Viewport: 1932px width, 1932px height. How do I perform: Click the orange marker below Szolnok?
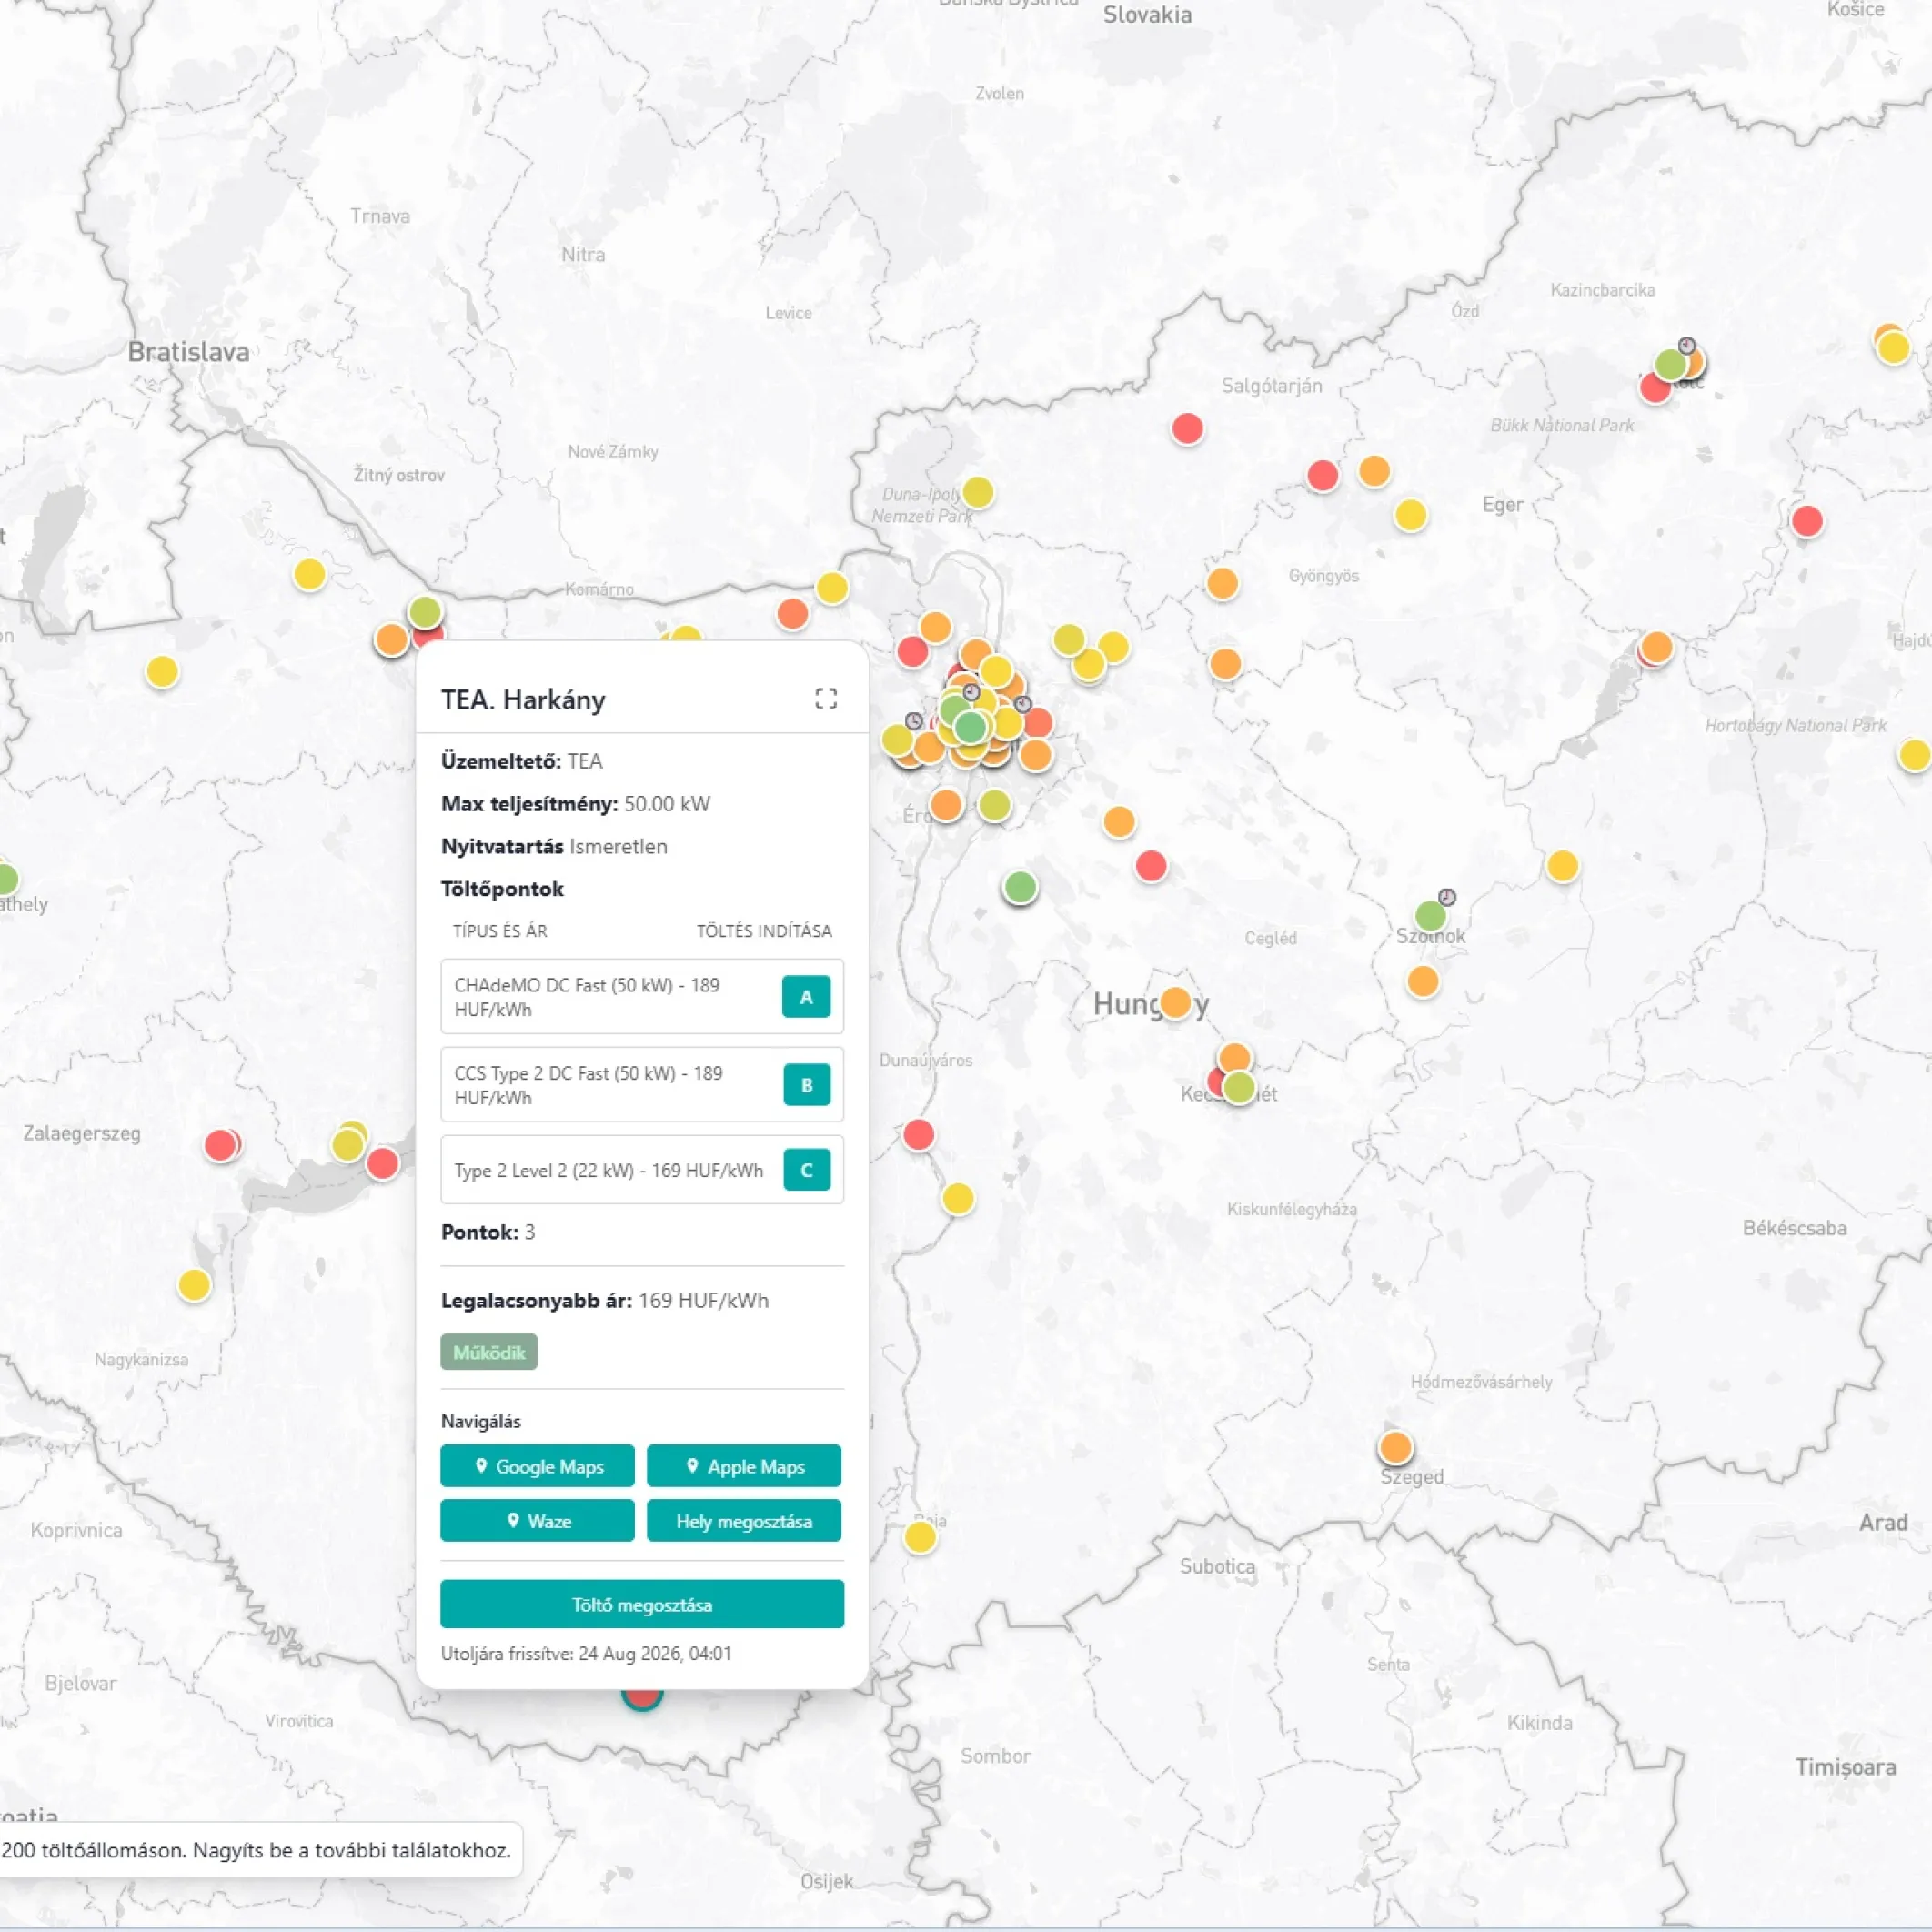coord(1423,981)
